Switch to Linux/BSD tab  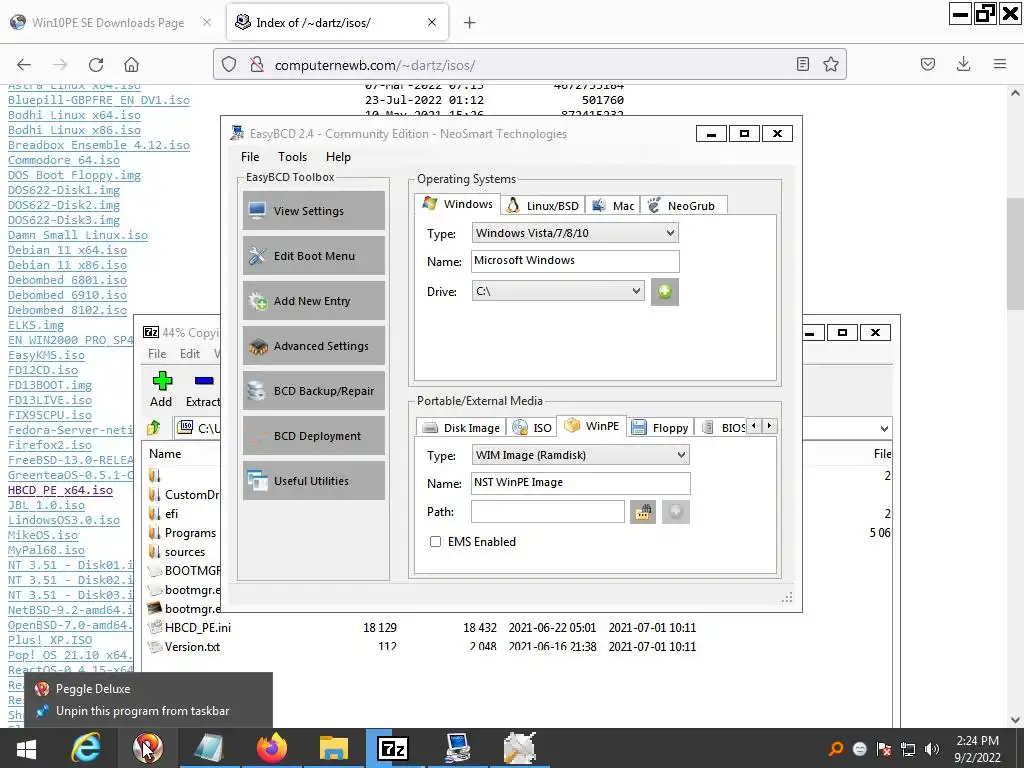click(543, 205)
